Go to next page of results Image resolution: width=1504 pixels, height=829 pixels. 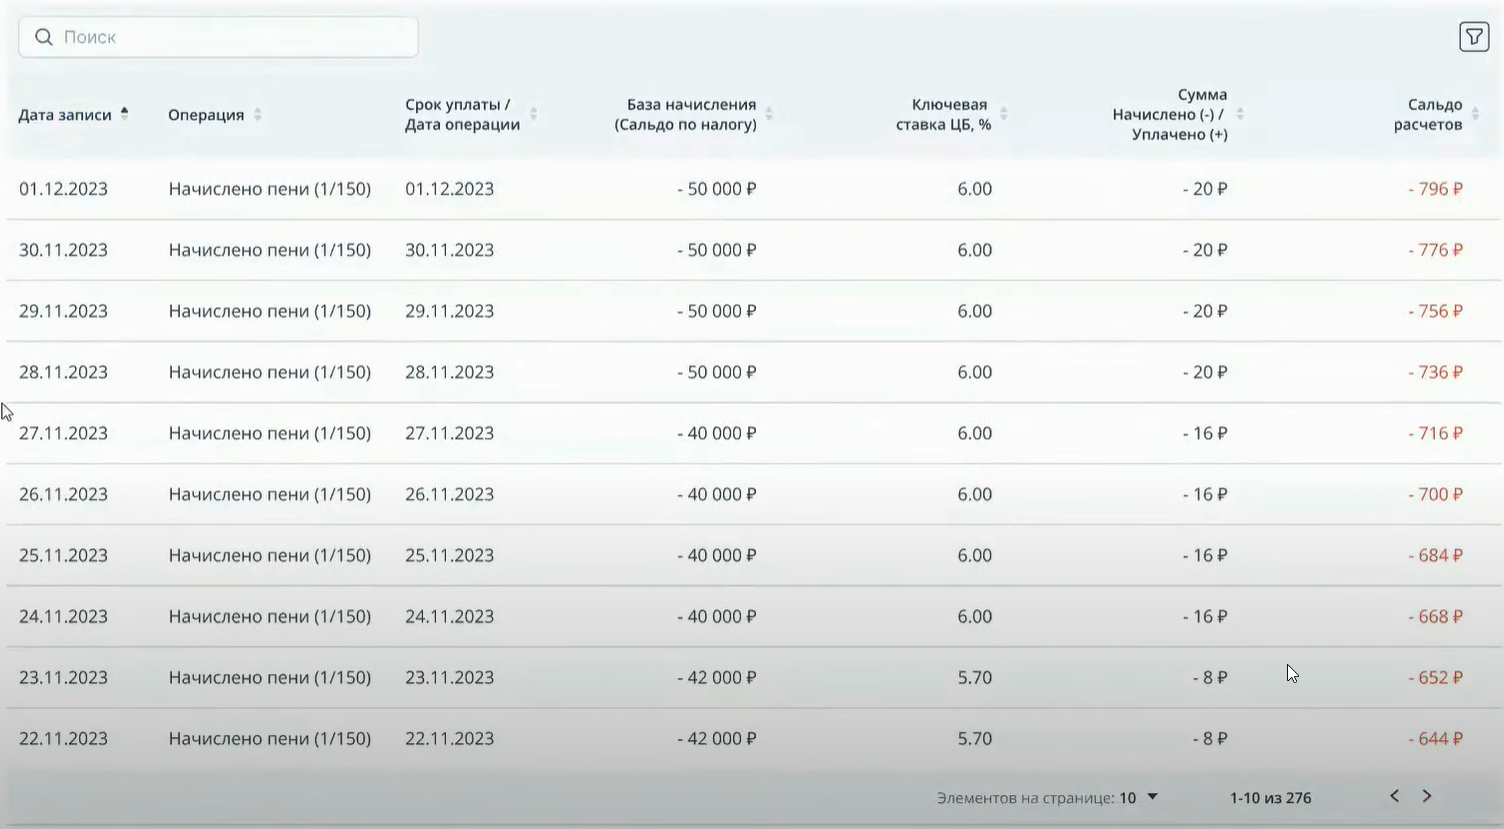click(x=1427, y=796)
